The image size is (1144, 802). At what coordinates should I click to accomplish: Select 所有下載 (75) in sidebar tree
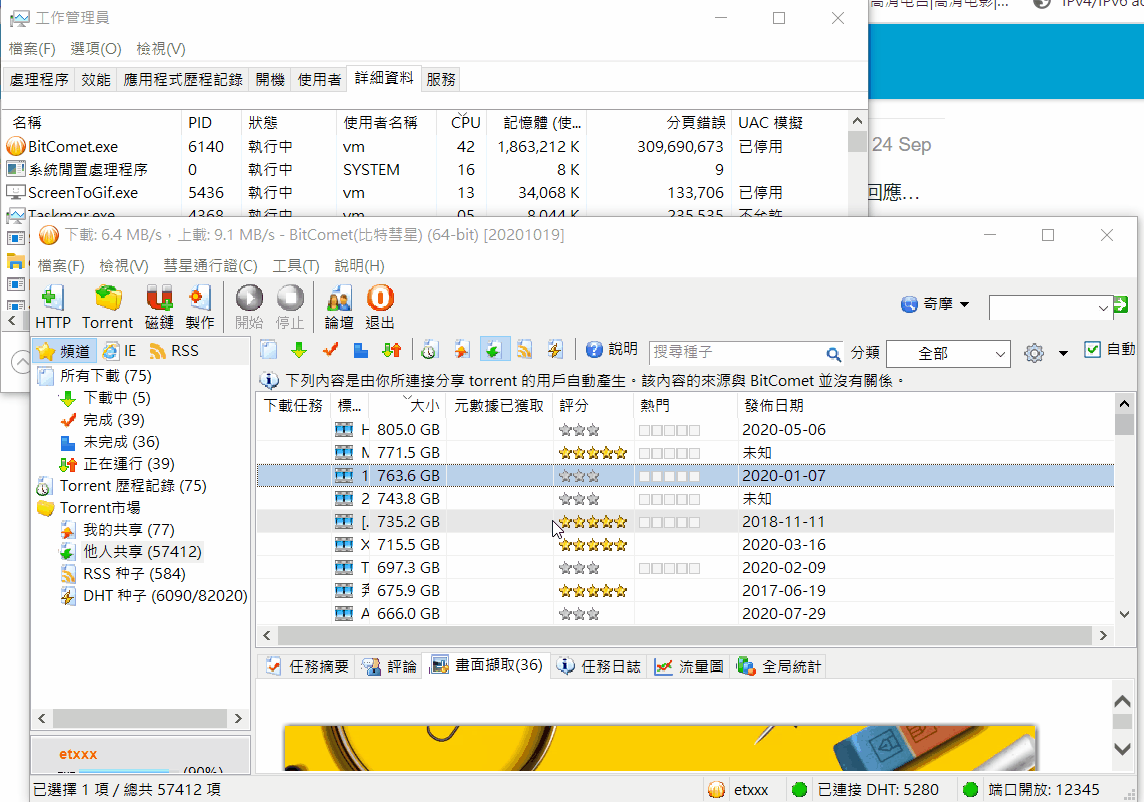[x=106, y=376]
